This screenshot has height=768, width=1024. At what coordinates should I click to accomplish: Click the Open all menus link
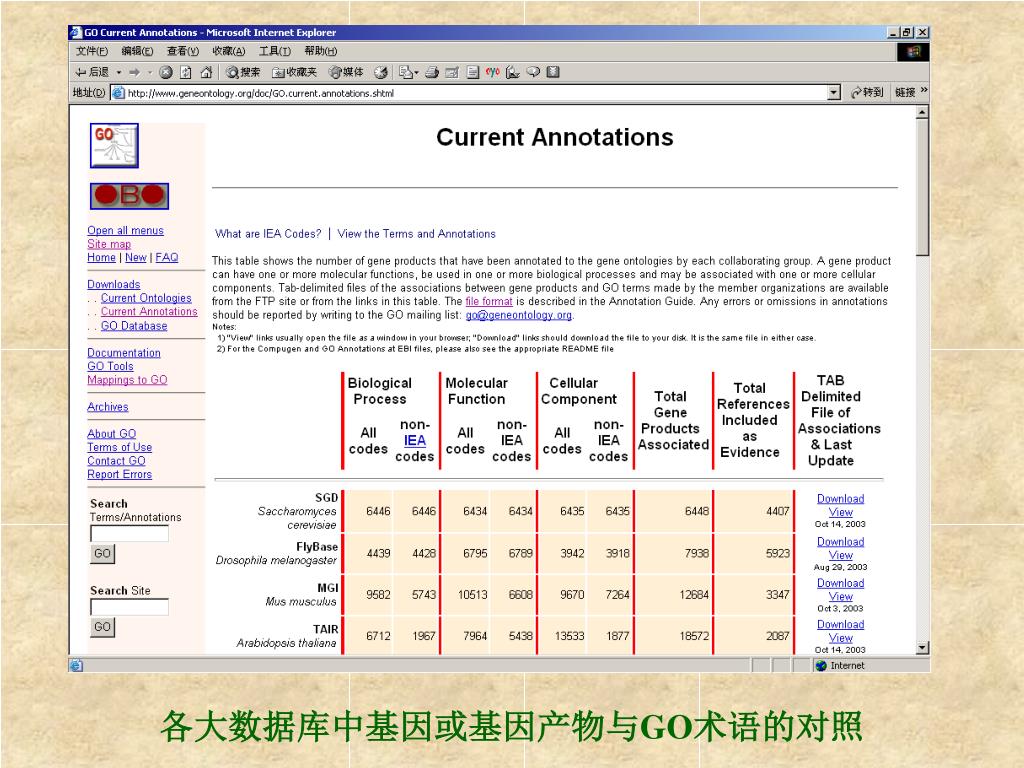[125, 231]
